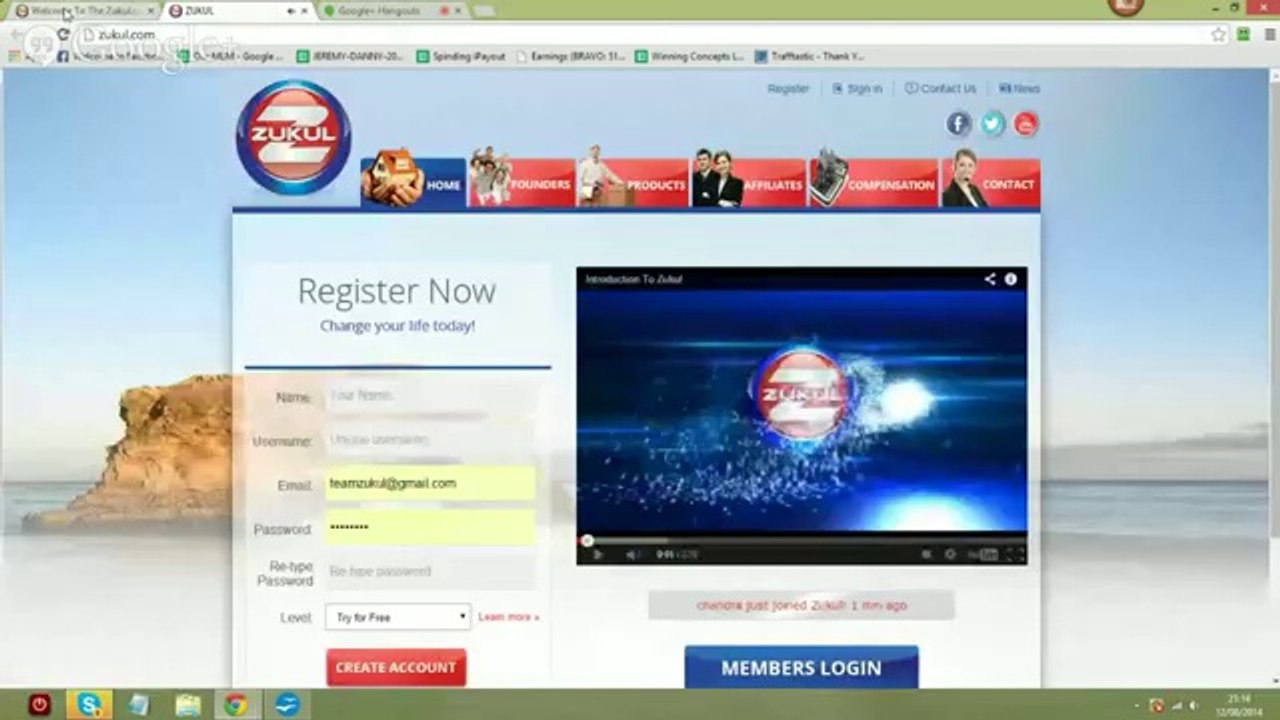1280x720 pixels.
Task: Follow the Register link at top
Action: click(788, 89)
